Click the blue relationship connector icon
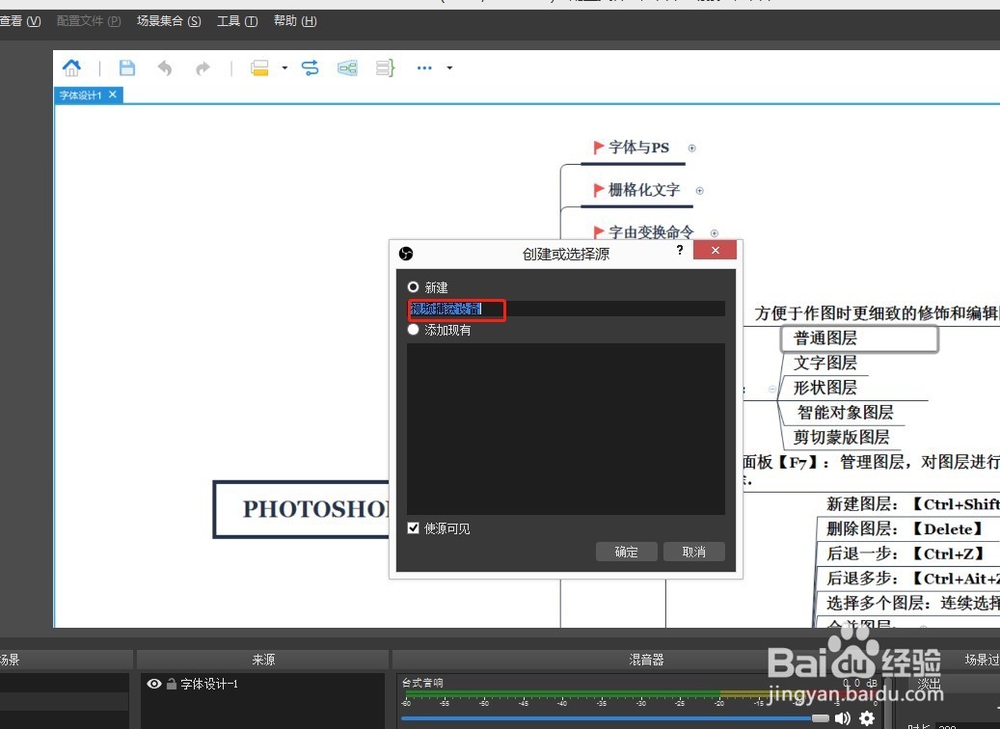 coord(311,68)
